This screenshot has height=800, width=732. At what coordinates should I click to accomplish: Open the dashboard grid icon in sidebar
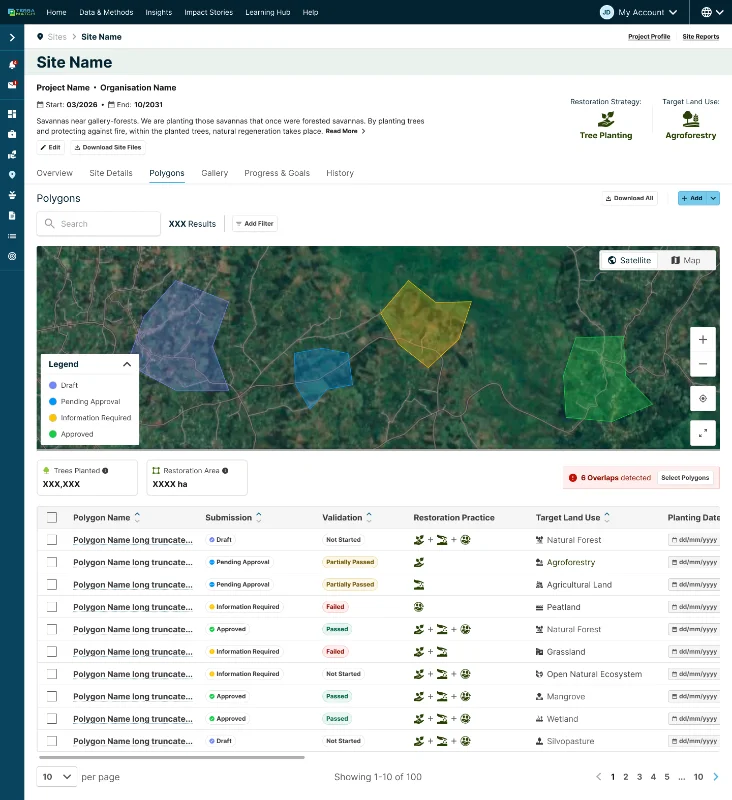point(12,114)
